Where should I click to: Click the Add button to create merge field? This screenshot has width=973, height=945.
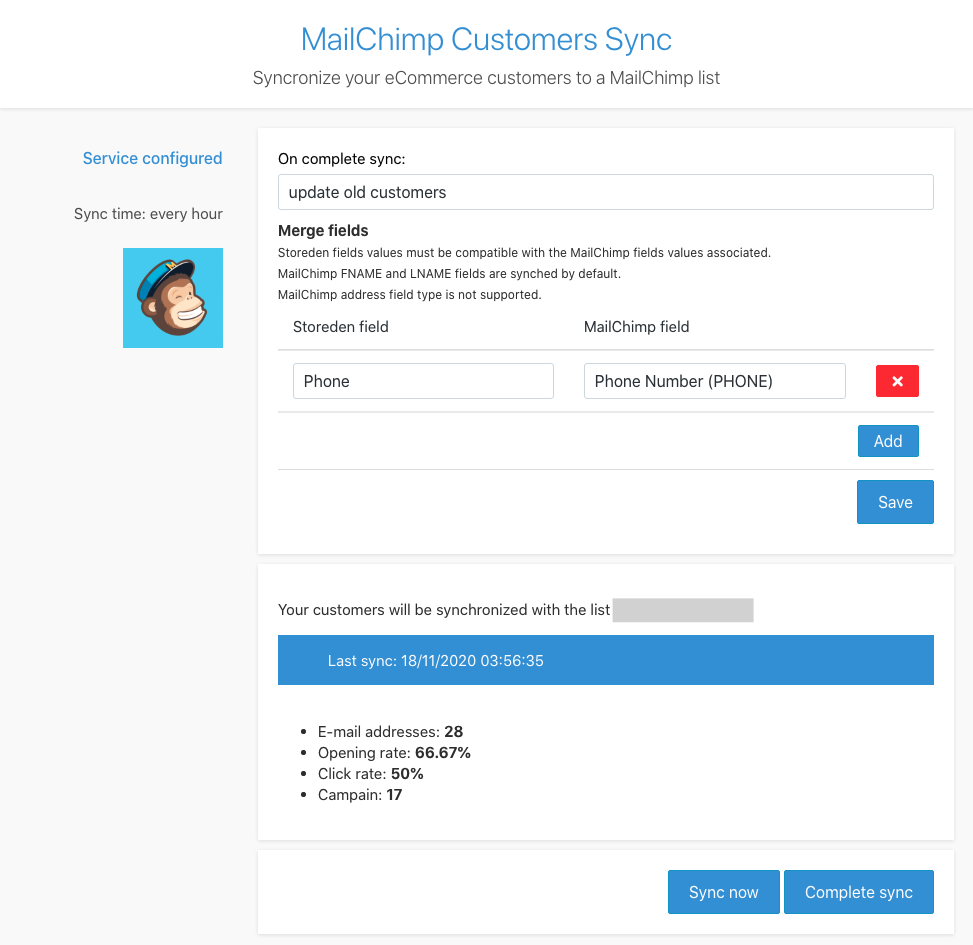pos(887,440)
